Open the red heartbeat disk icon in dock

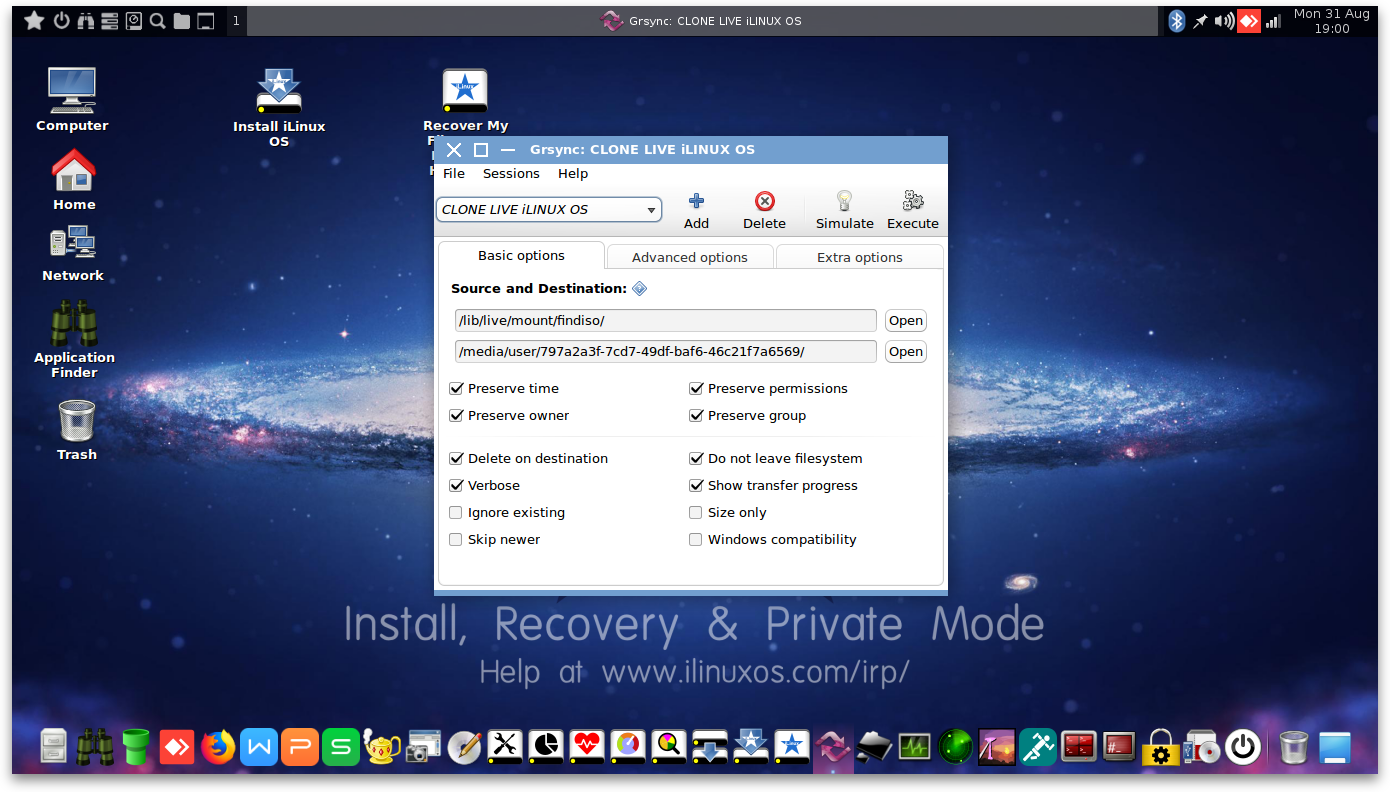tap(587, 747)
